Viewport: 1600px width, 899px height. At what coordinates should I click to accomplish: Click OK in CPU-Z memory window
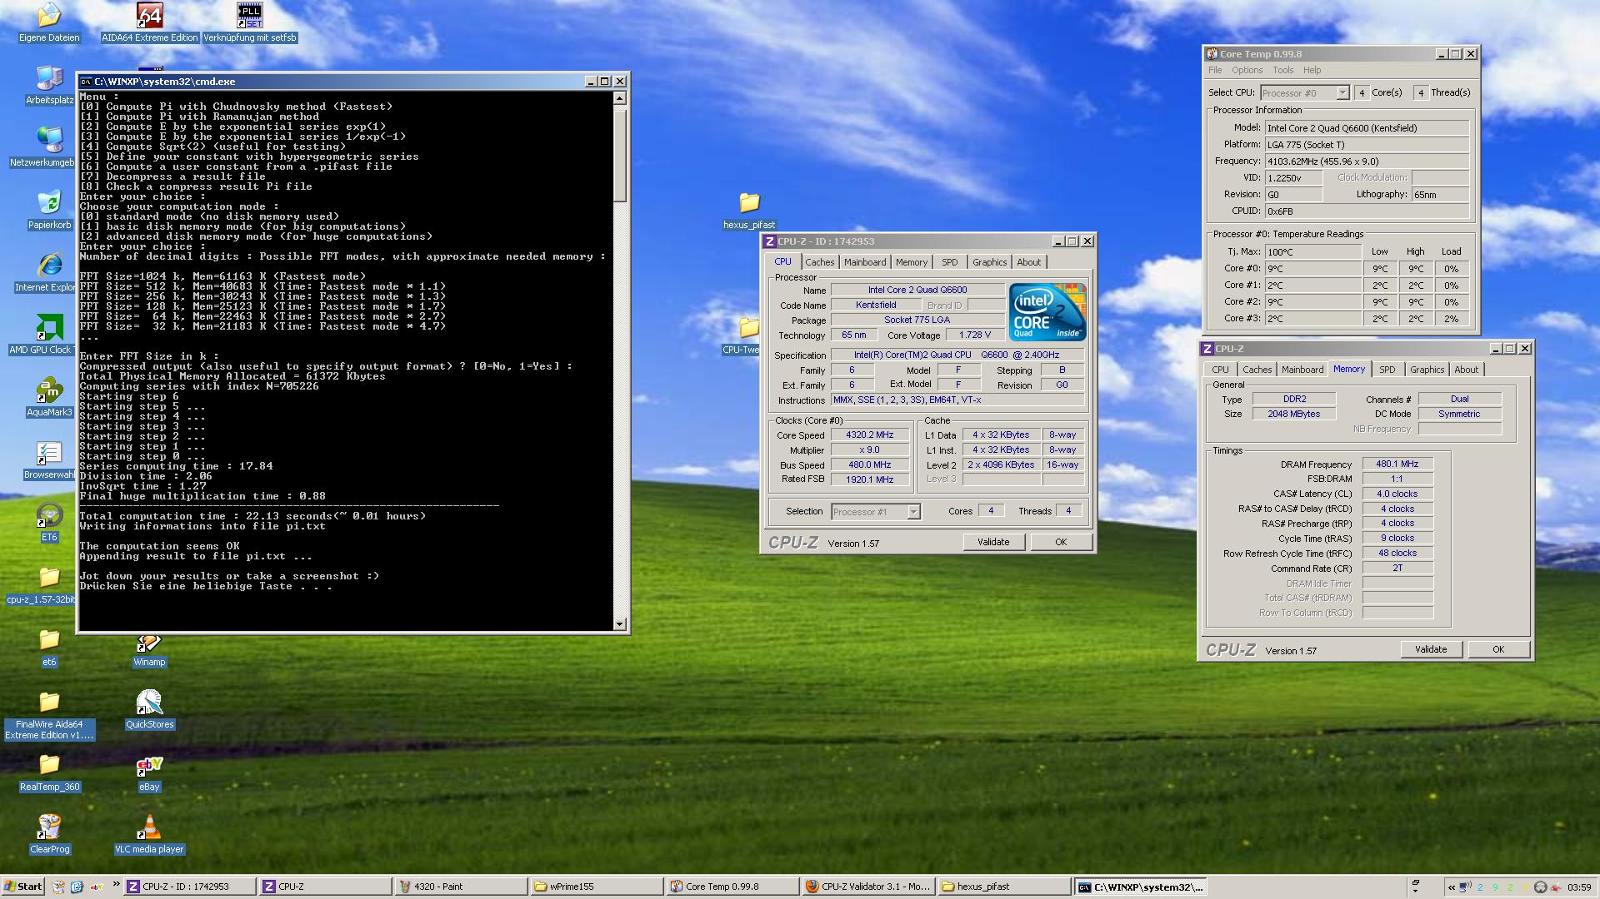(x=1498, y=649)
